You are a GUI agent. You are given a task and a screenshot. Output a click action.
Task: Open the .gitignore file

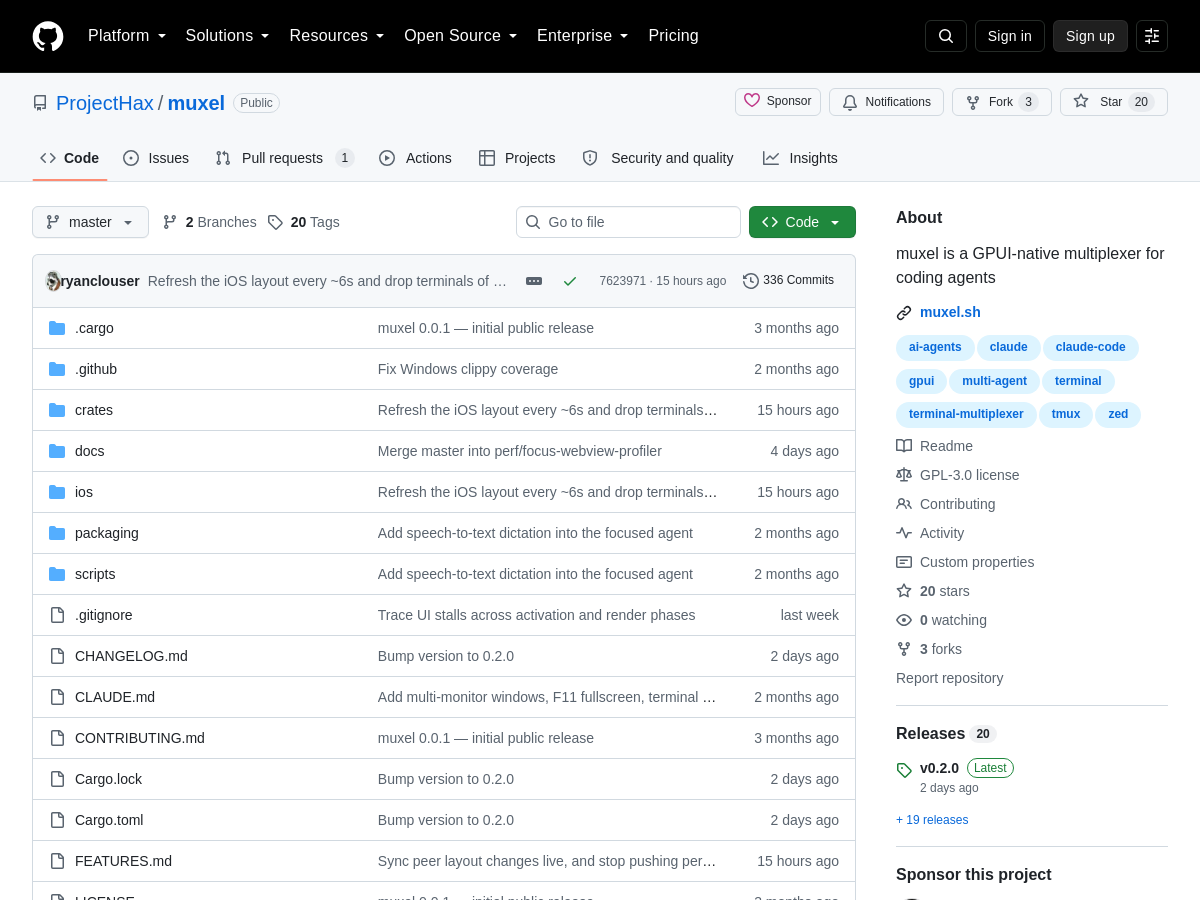click(104, 615)
